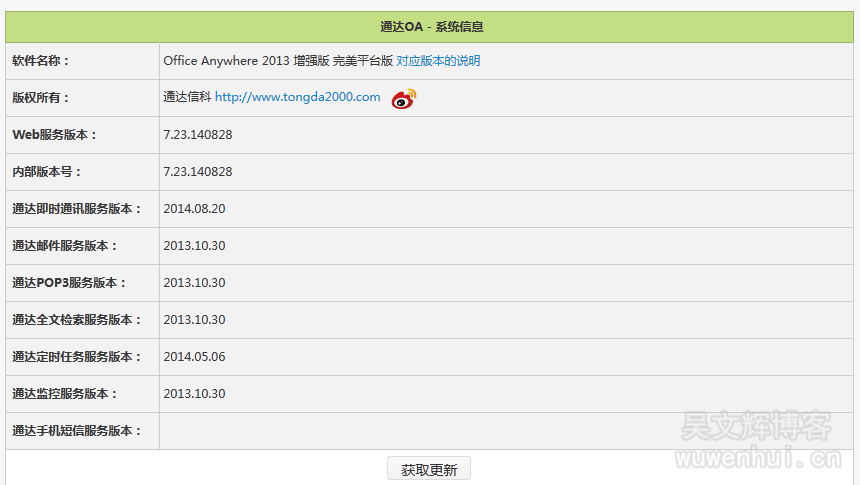Select the 通达定时任务服务版本 label

(x=77, y=357)
